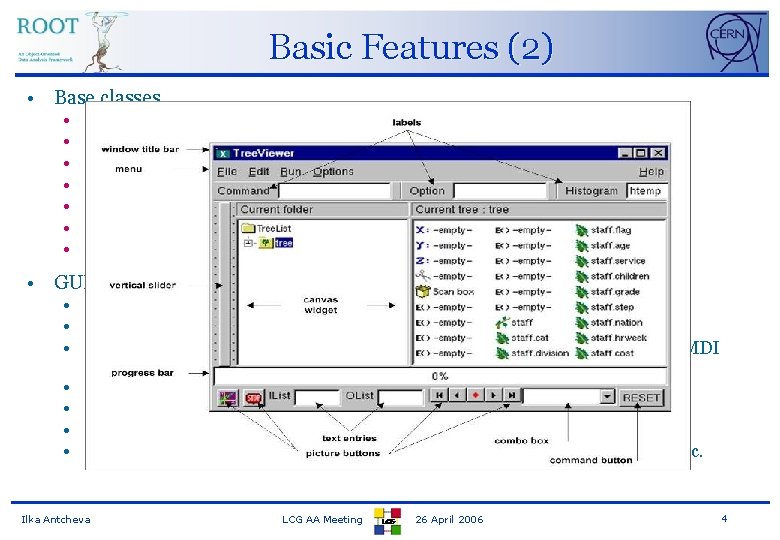
Task: Click the Draw picture button beside the STOP button
Action: (x=228, y=398)
